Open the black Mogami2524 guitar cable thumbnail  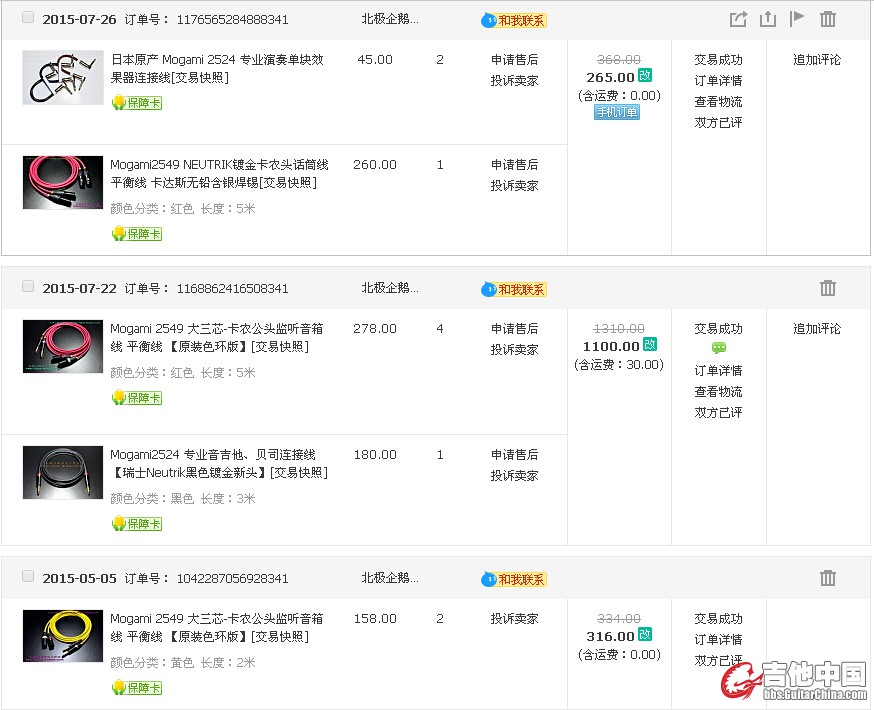(x=63, y=472)
